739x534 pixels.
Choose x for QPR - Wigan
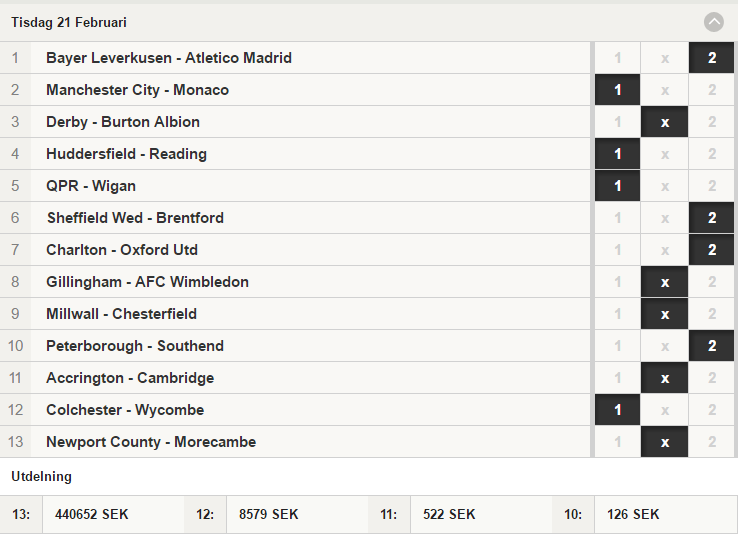(x=665, y=186)
